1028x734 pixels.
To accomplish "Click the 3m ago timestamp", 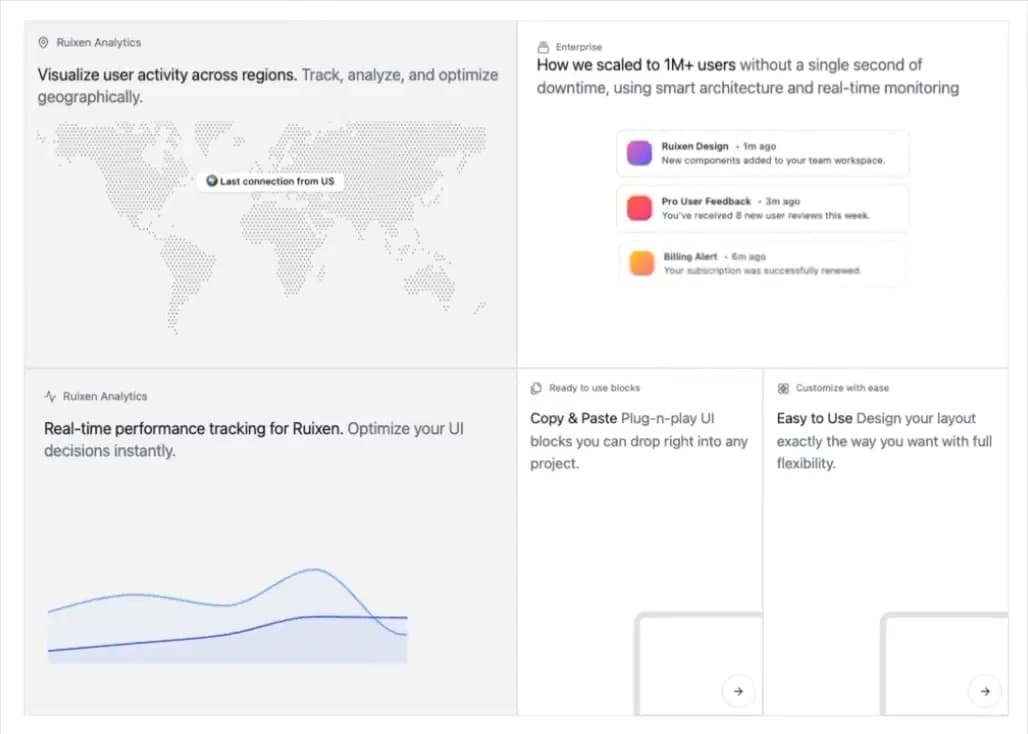I will [783, 201].
